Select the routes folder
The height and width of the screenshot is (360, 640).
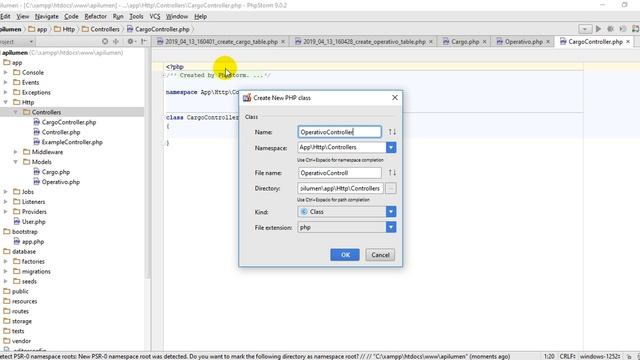pyautogui.click(x=16, y=311)
